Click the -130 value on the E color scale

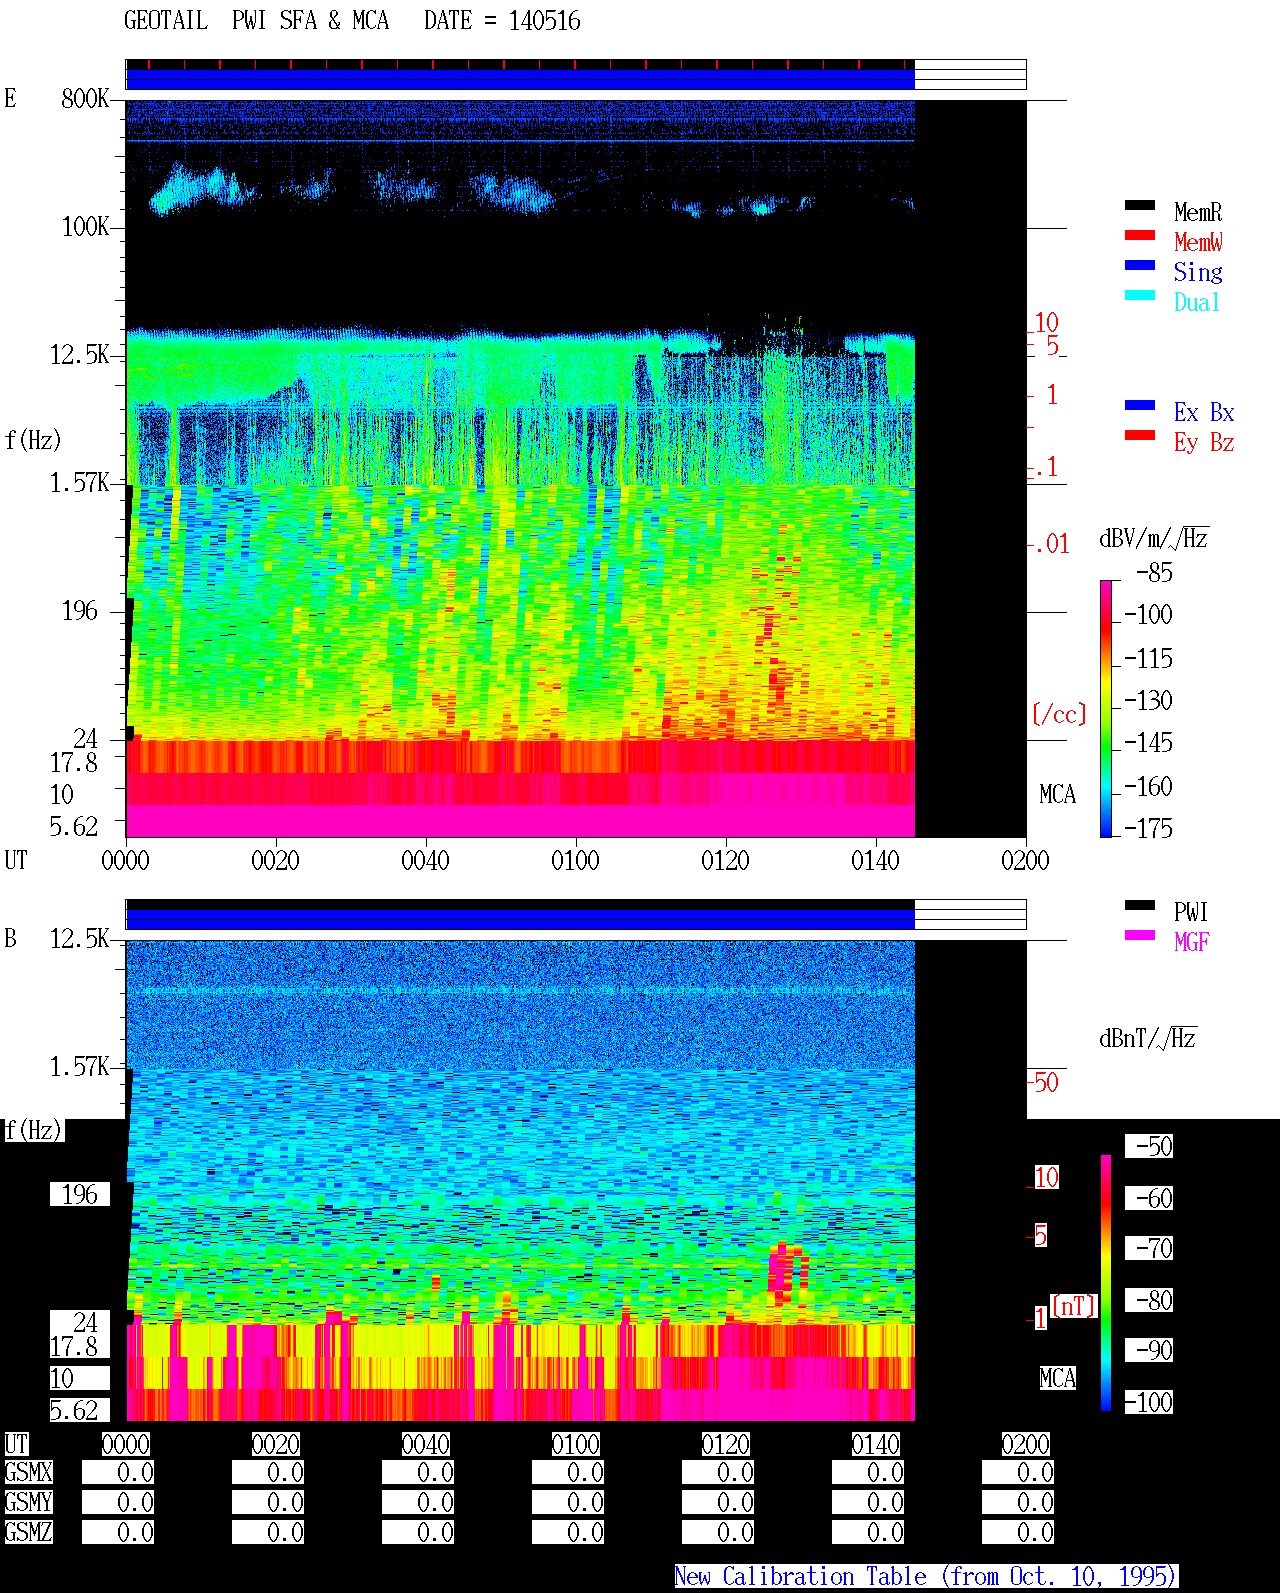(1148, 700)
